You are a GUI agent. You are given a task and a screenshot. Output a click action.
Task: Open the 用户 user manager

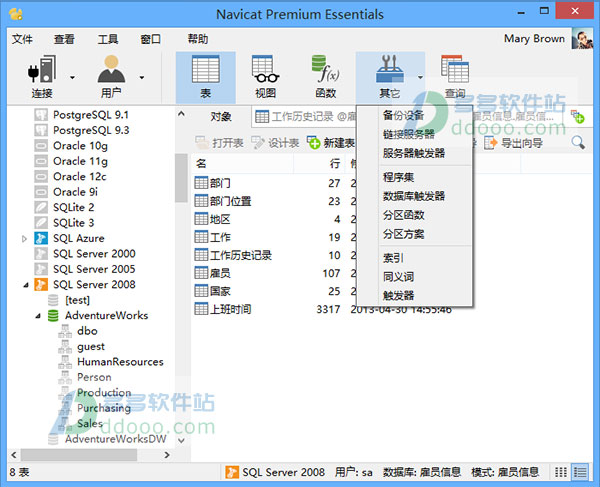[111, 76]
